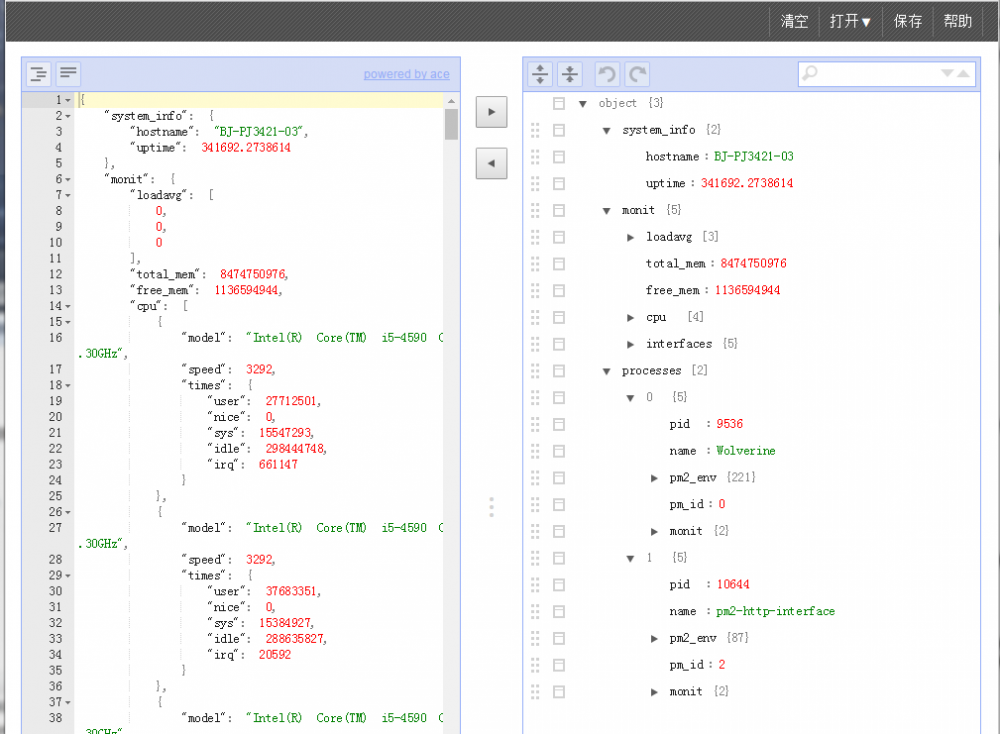The width and height of the screenshot is (1000, 734).
Task: Click the Format JSON indent icon
Action: pos(37,73)
